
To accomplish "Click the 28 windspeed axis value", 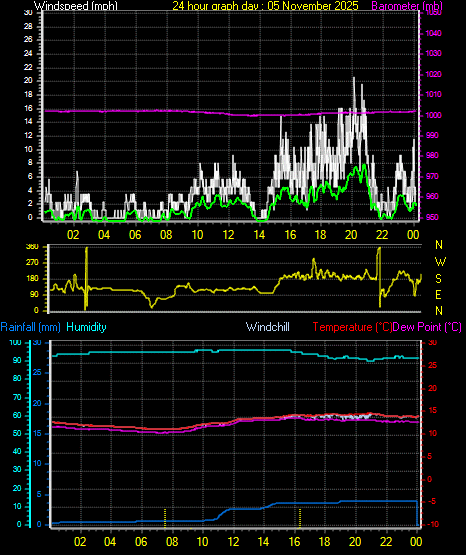I will [x=28, y=27].
